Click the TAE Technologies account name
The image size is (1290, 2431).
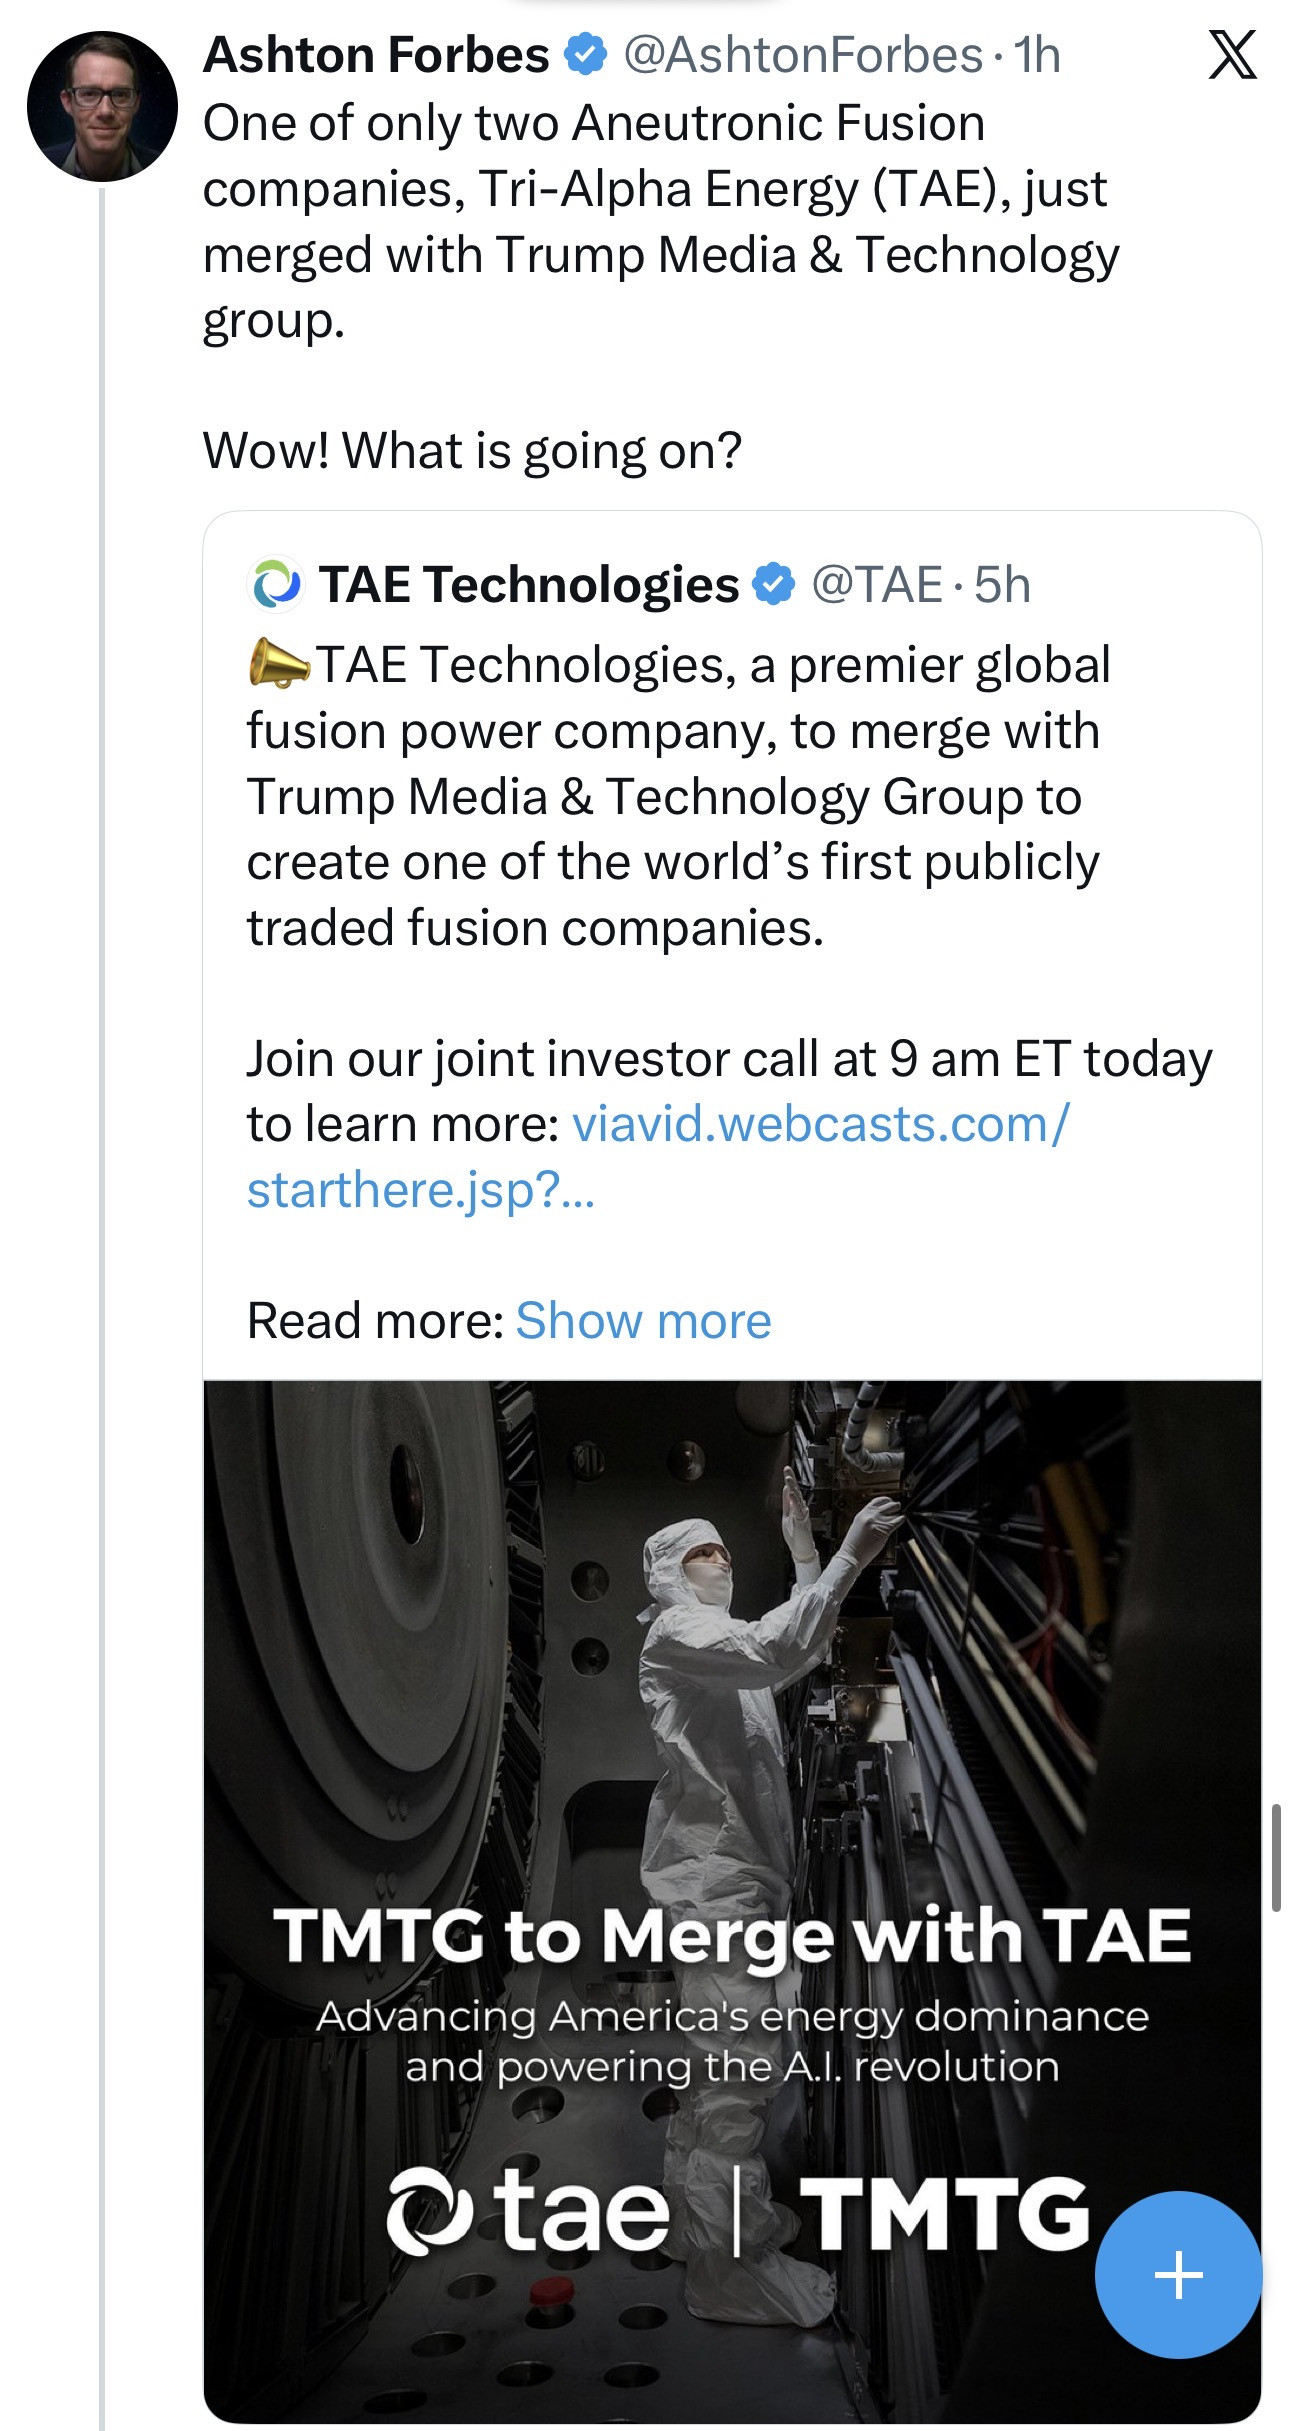[529, 585]
